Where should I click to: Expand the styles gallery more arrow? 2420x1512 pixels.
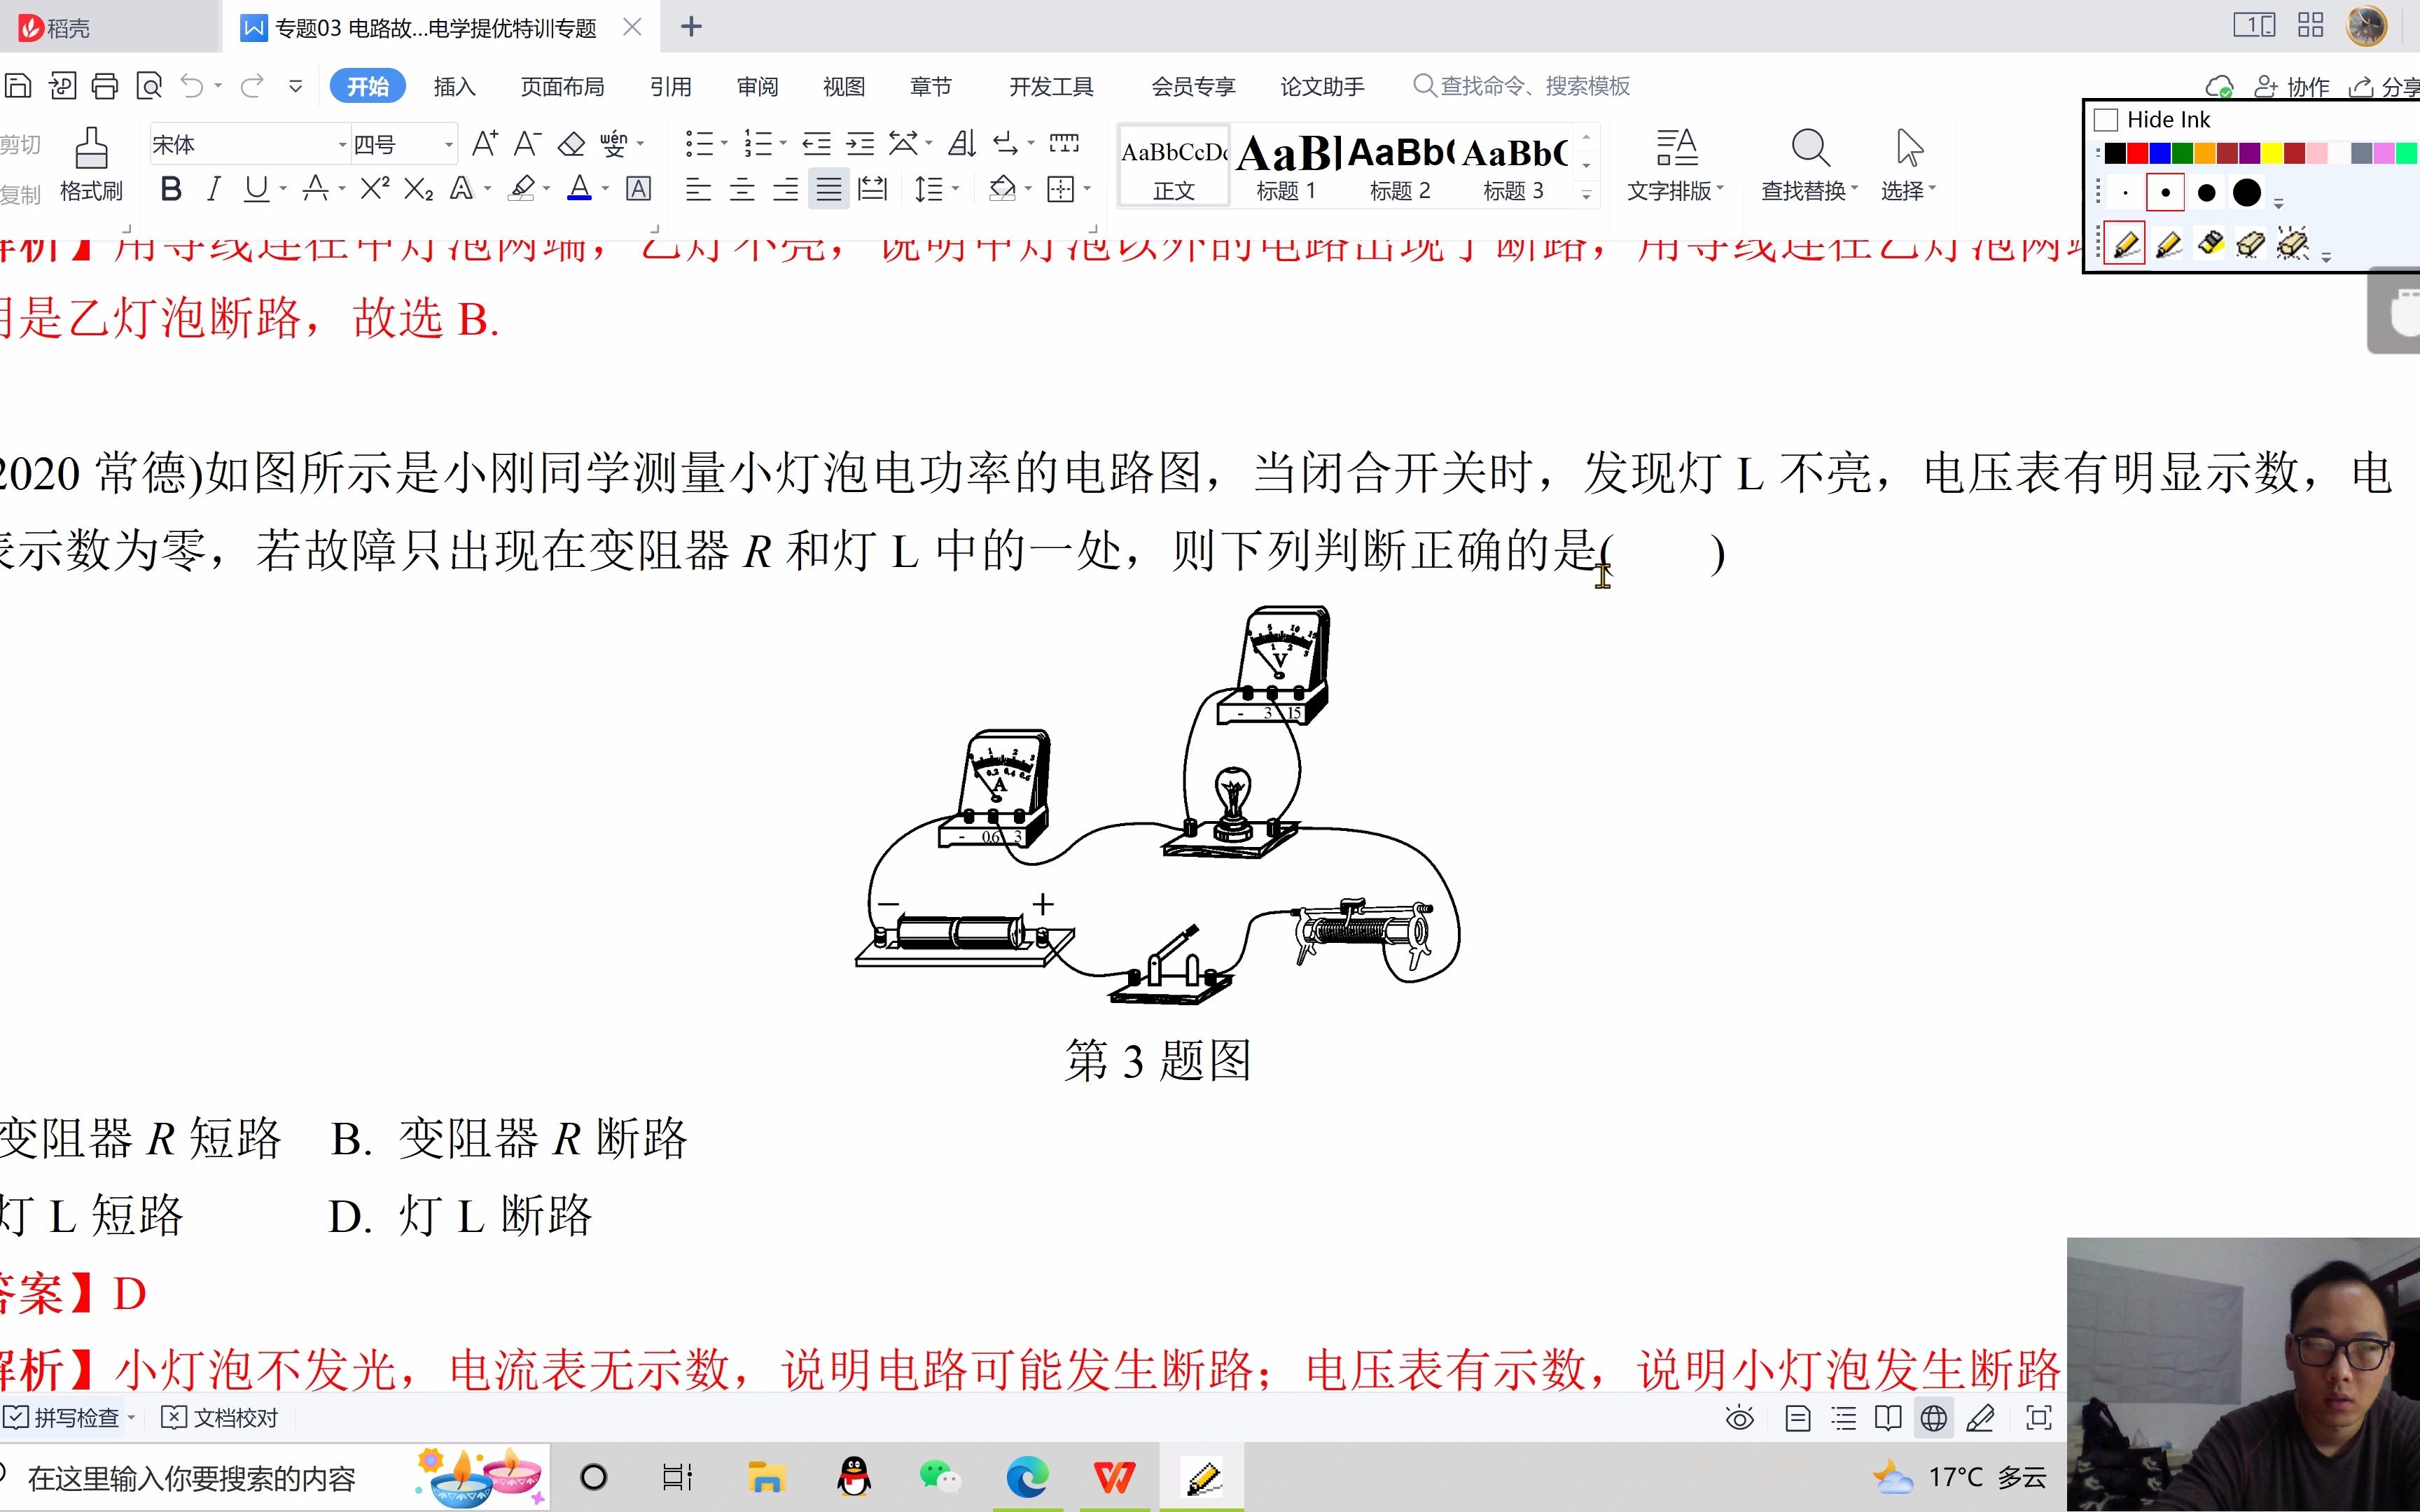[x=1586, y=195]
